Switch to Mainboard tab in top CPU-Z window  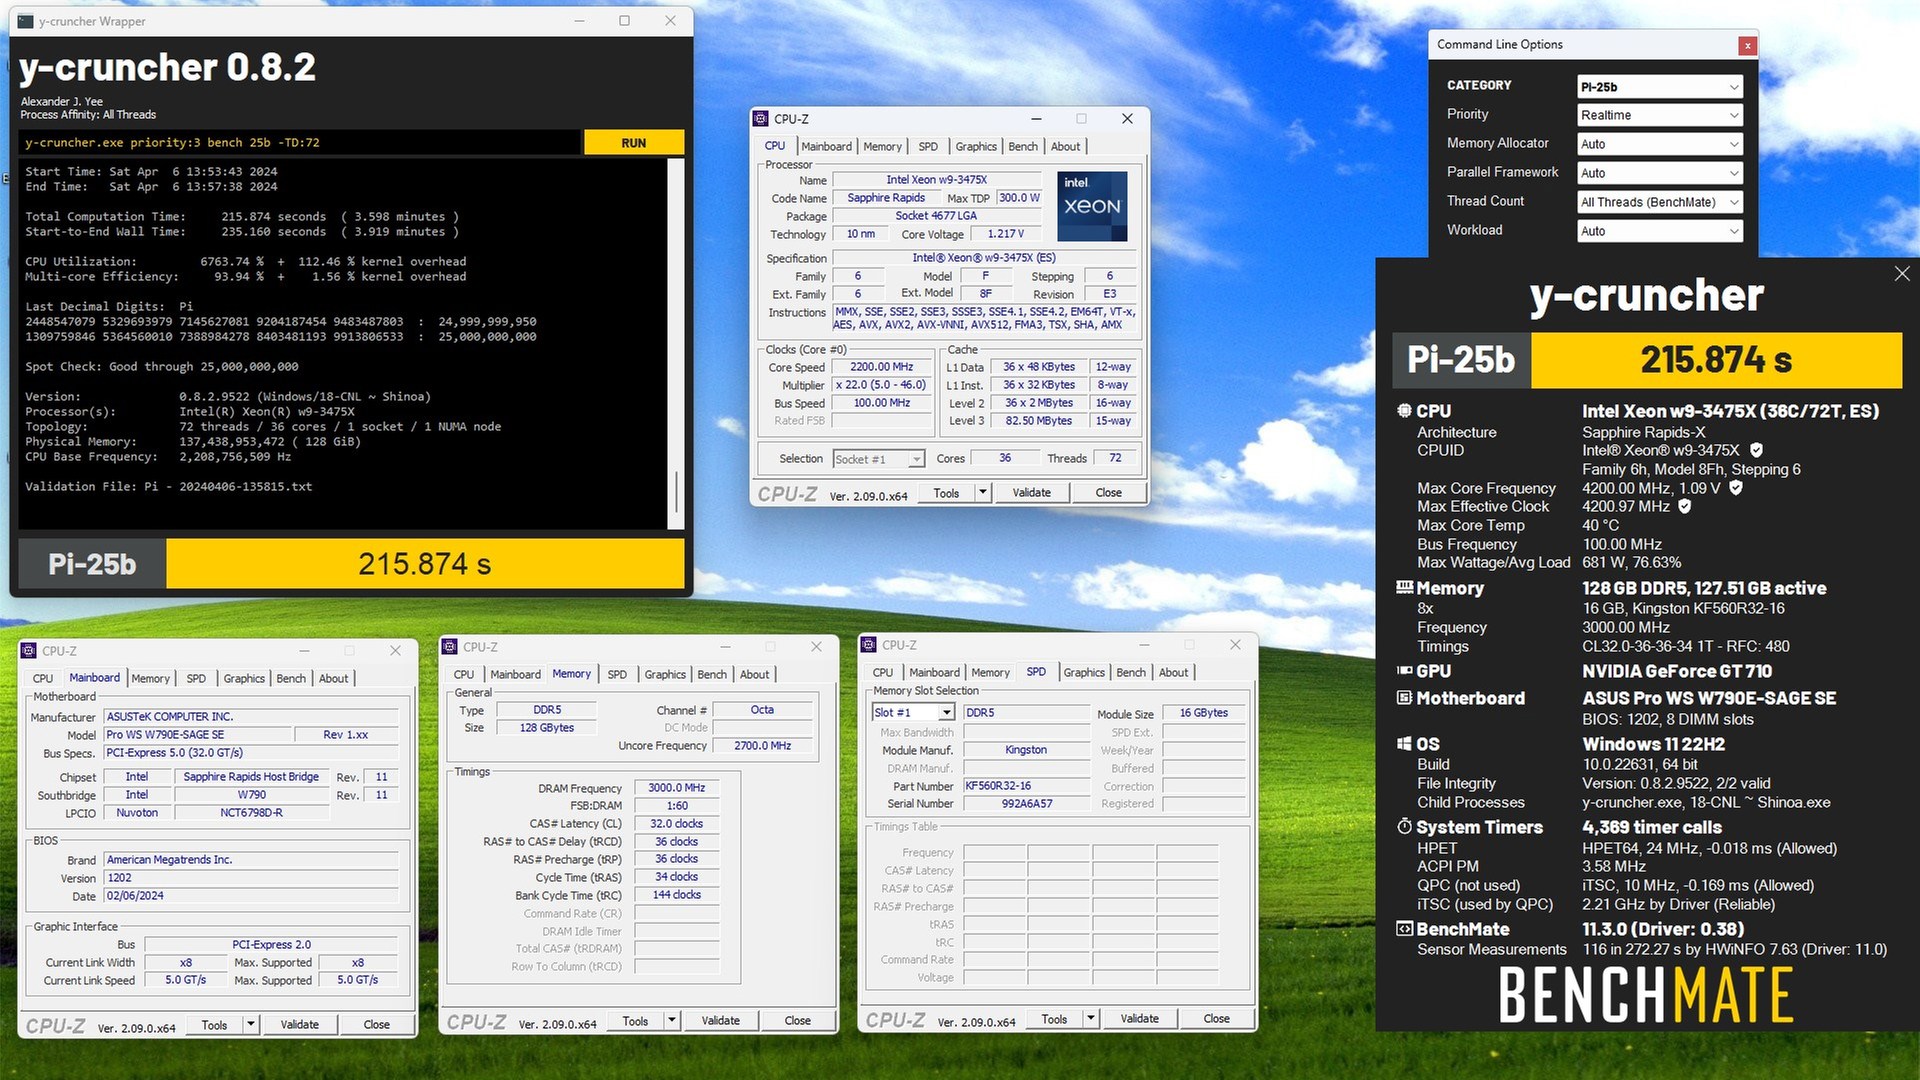[x=826, y=146]
